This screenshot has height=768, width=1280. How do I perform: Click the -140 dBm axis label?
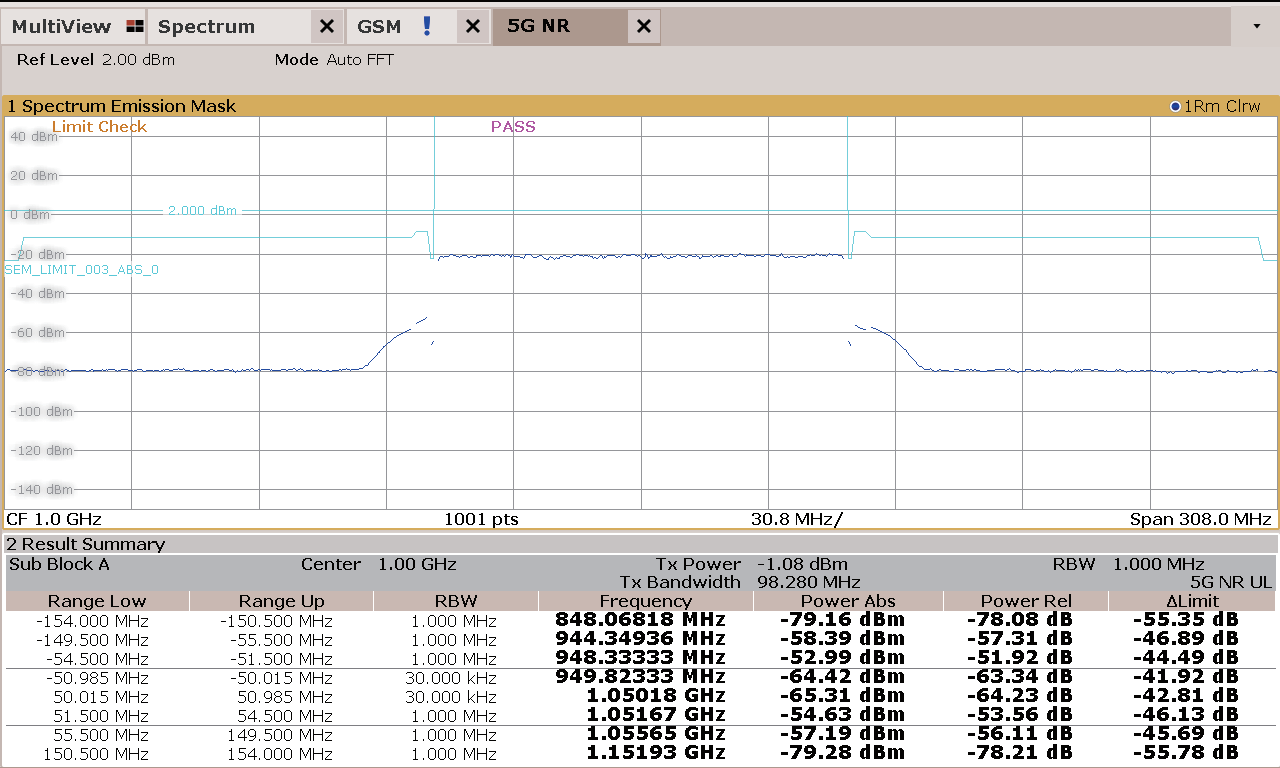pyautogui.click(x=41, y=489)
